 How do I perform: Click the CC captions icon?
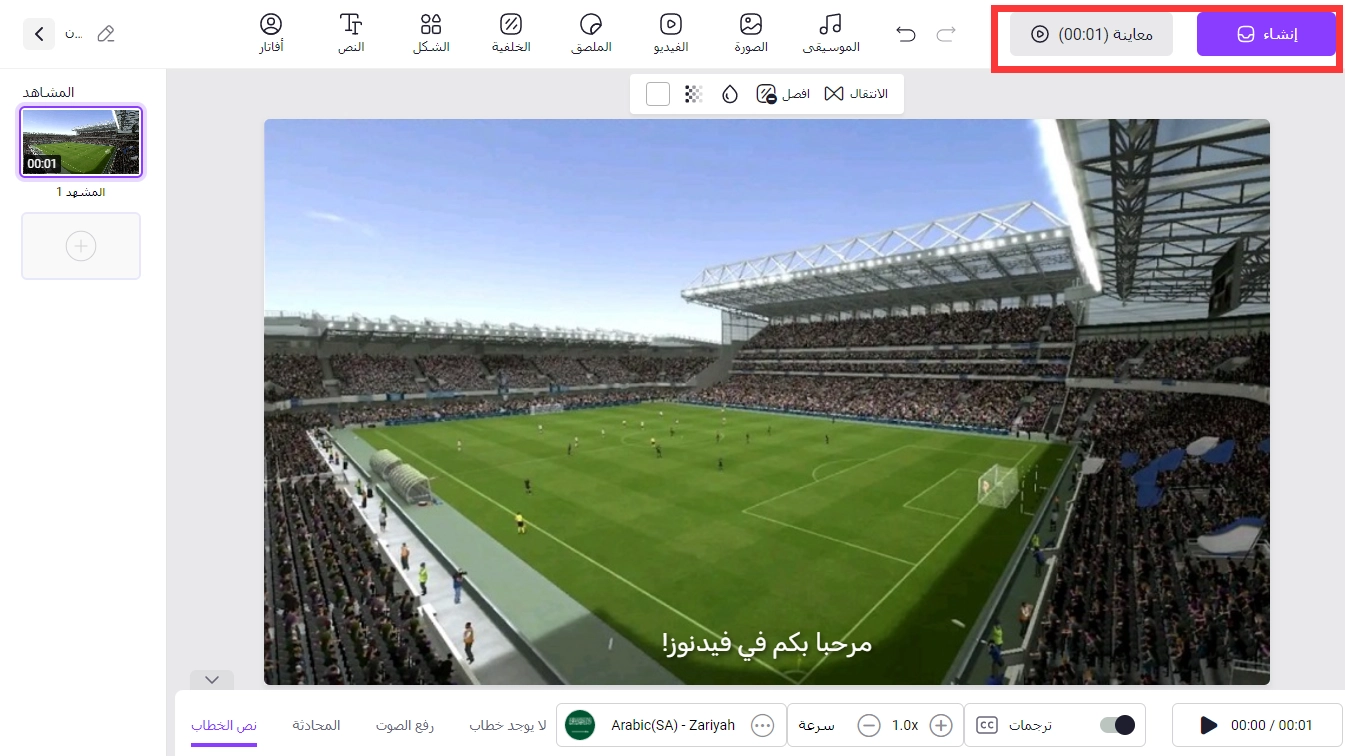(986, 725)
